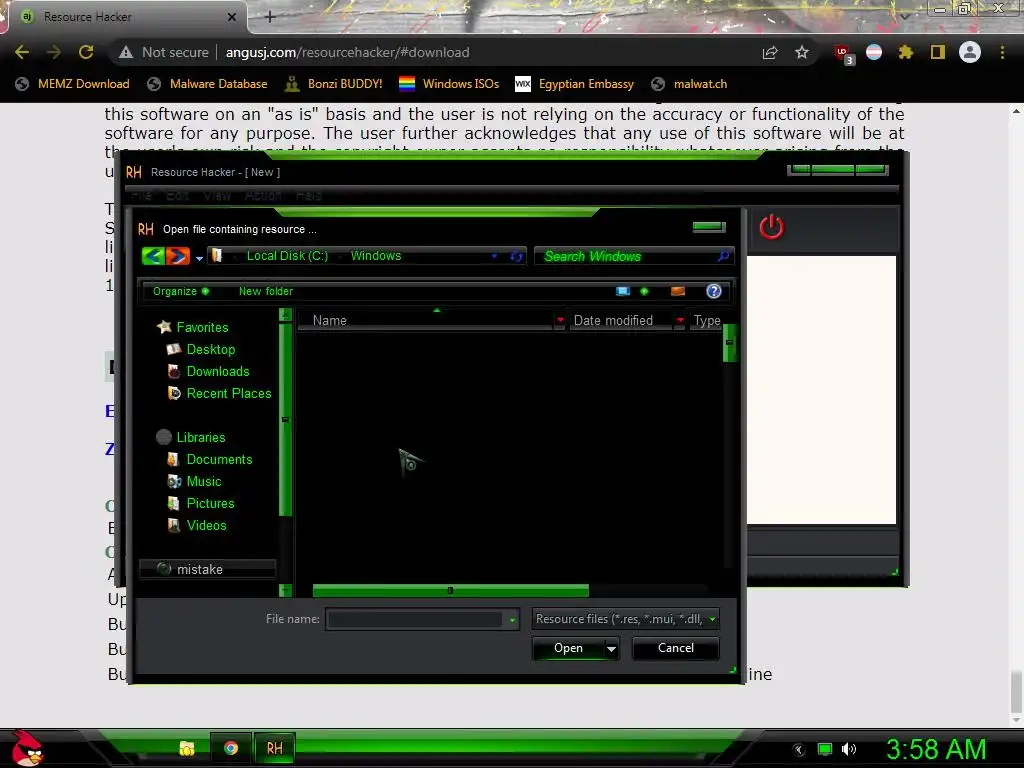Click the navigation pane scrollbar
Image resolution: width=1024 pixels, height=768 pixels.
tap(285, 419)
